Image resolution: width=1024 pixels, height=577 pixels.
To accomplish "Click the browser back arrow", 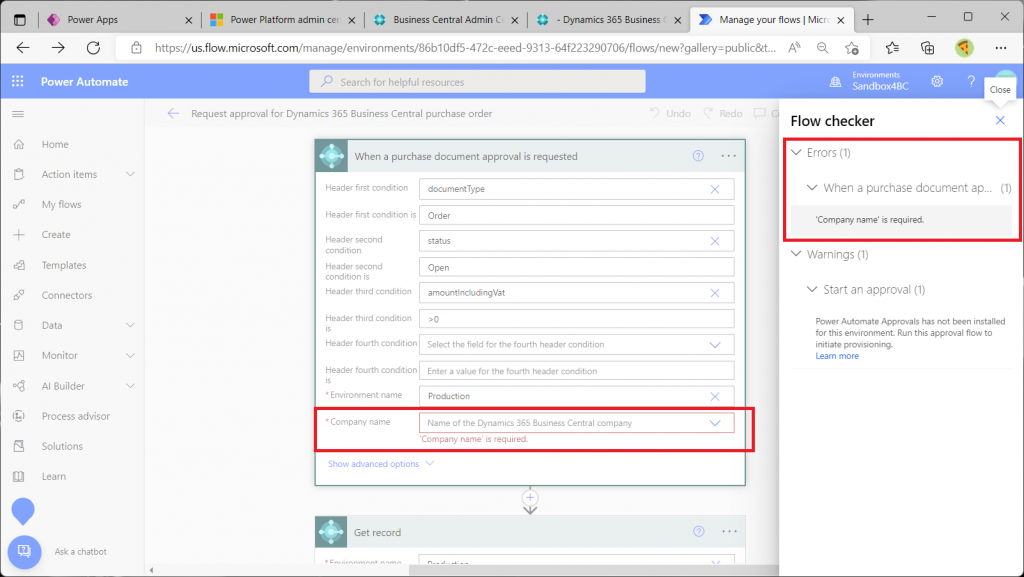I will point(23,48).
